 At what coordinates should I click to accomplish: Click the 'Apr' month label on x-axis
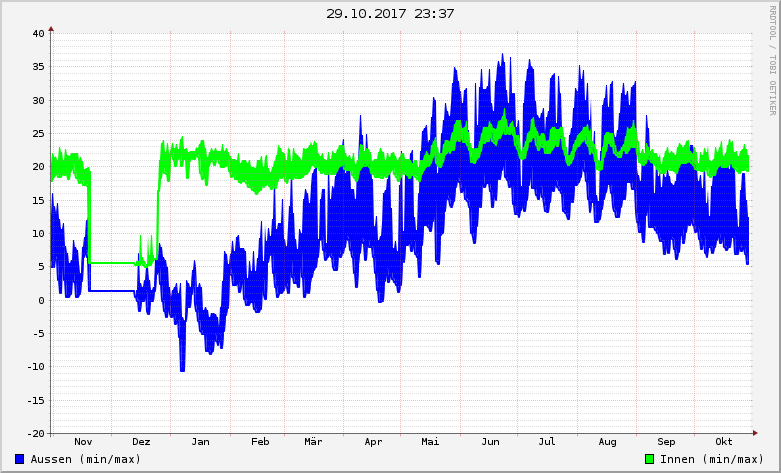coord(373,442)
